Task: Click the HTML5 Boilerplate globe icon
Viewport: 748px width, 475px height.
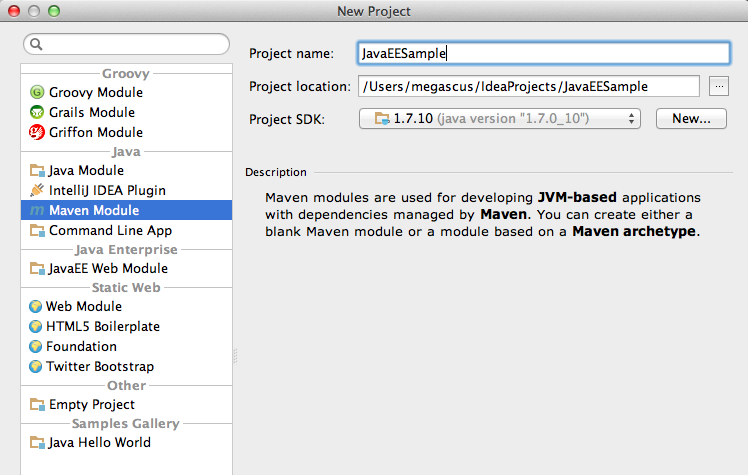Action: pos(35,326)
